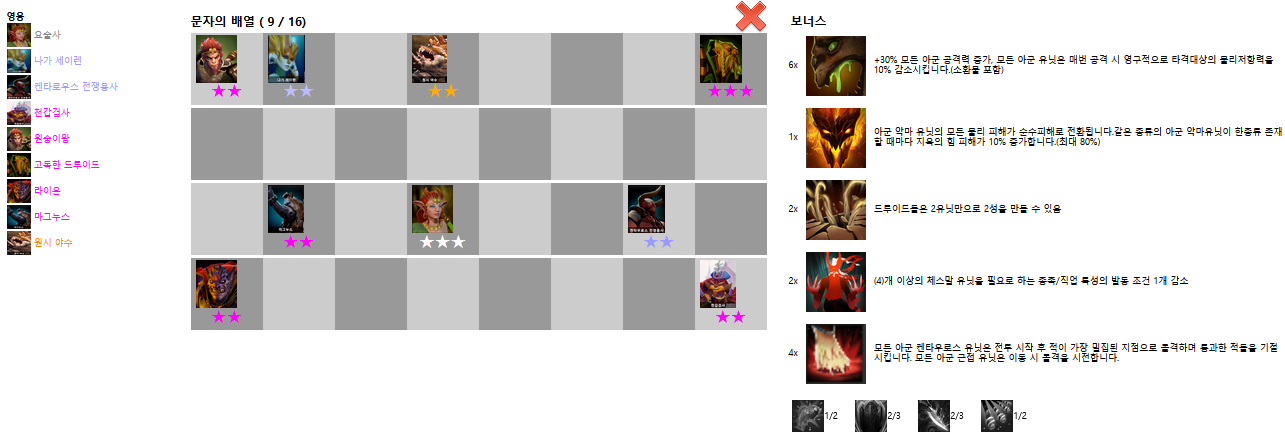Click the grey blade synergy icon marked 2/3
This screenshot has height=433, width=1285.
click(x=933, y=415)
